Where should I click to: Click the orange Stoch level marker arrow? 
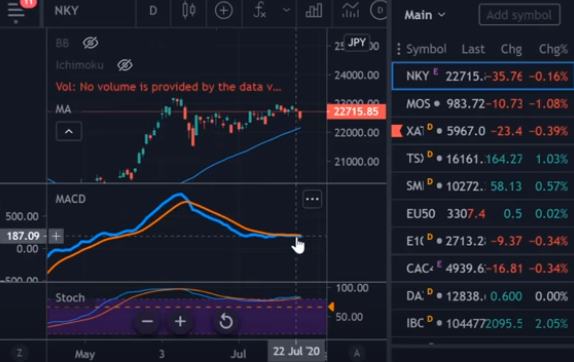(x=331, y=307)
